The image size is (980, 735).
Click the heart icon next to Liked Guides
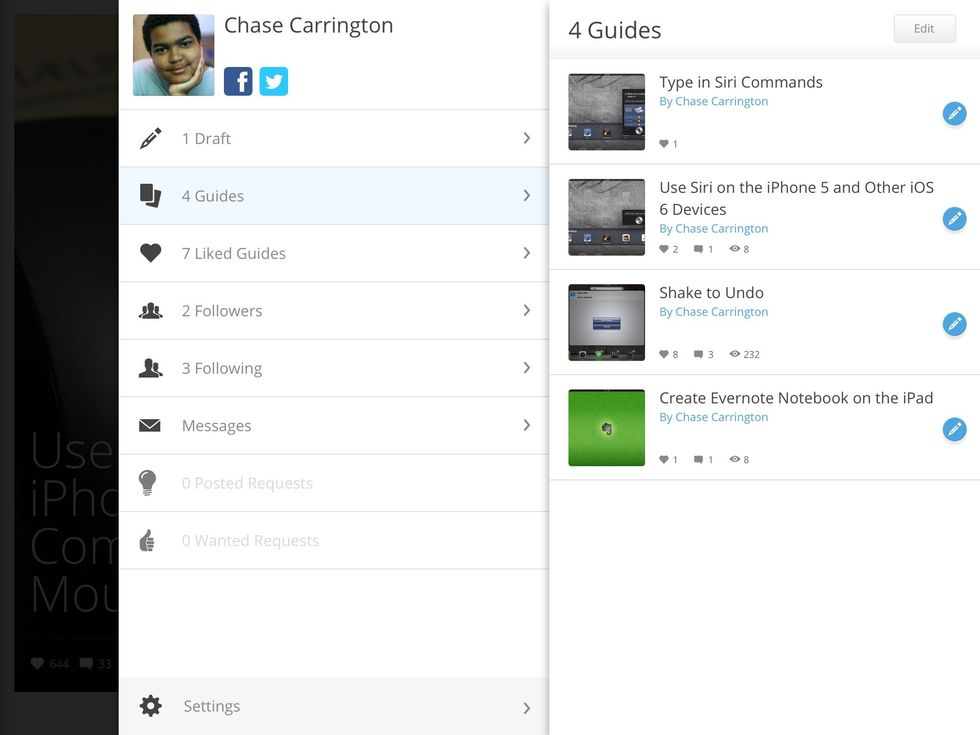pos(150,252)
